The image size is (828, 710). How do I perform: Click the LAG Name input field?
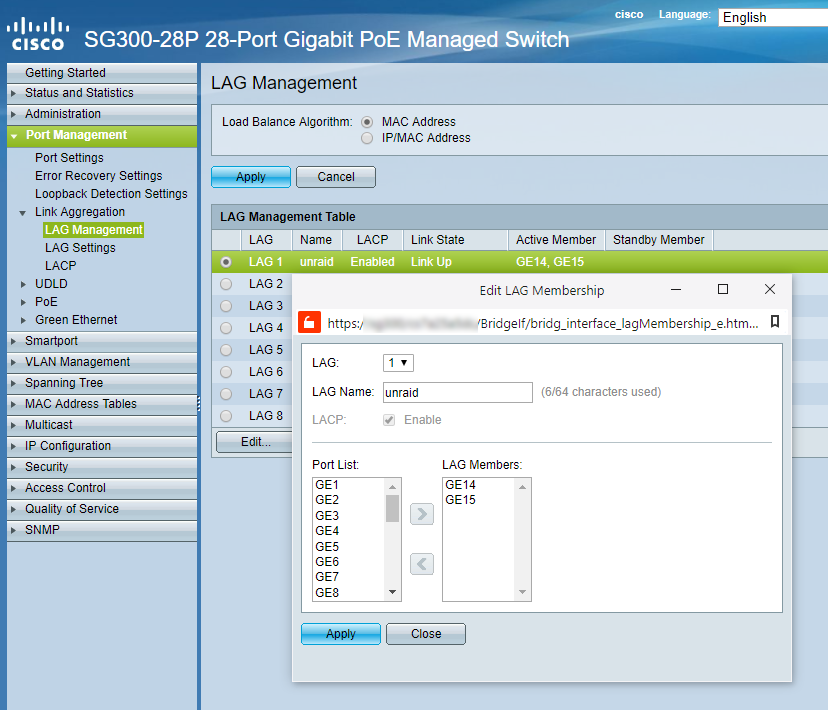458,392
